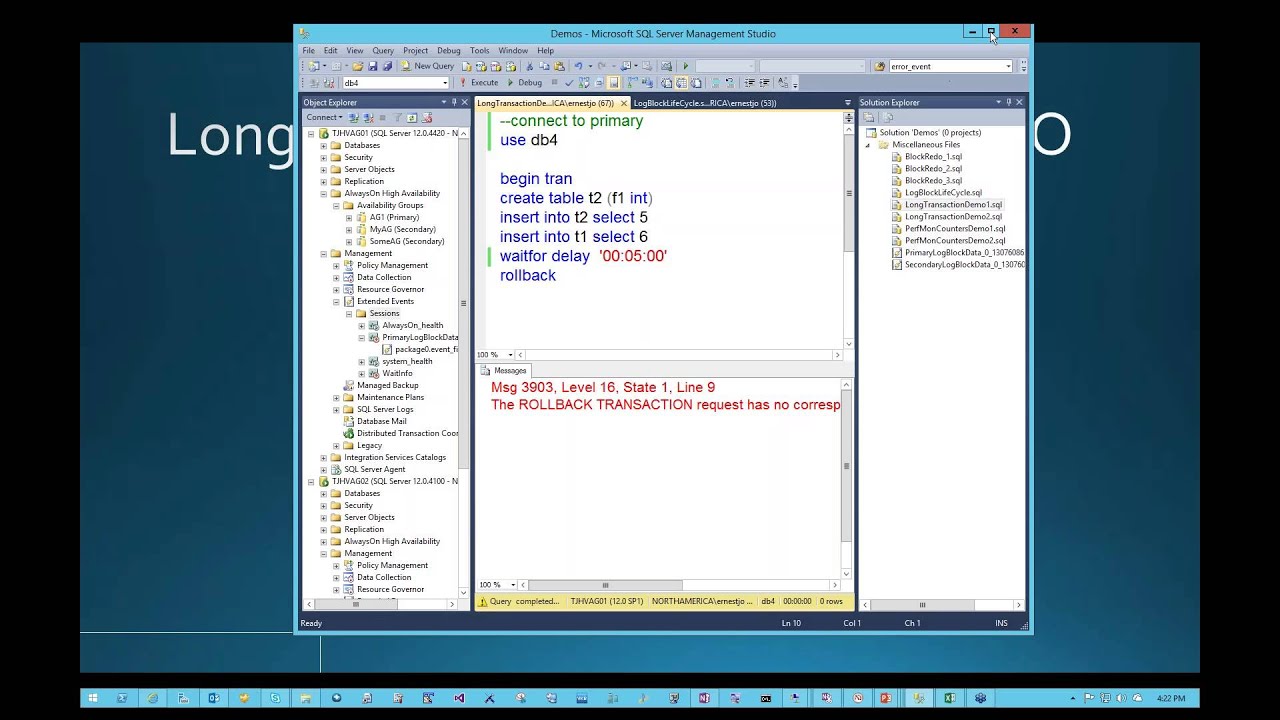This screenshot has width=1280, height=720.
Task: Open the db4 database dropdown
Action: point(445,83)
